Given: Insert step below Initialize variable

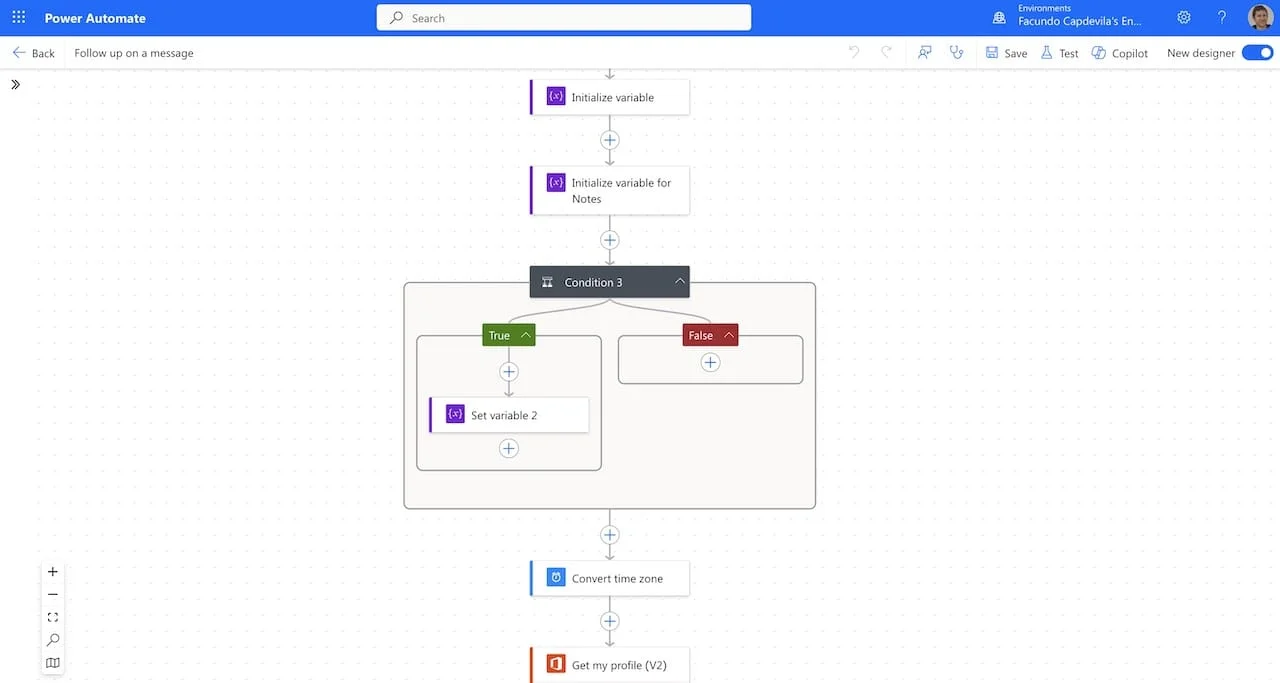Looking at the screenshot, I should 609,140.
